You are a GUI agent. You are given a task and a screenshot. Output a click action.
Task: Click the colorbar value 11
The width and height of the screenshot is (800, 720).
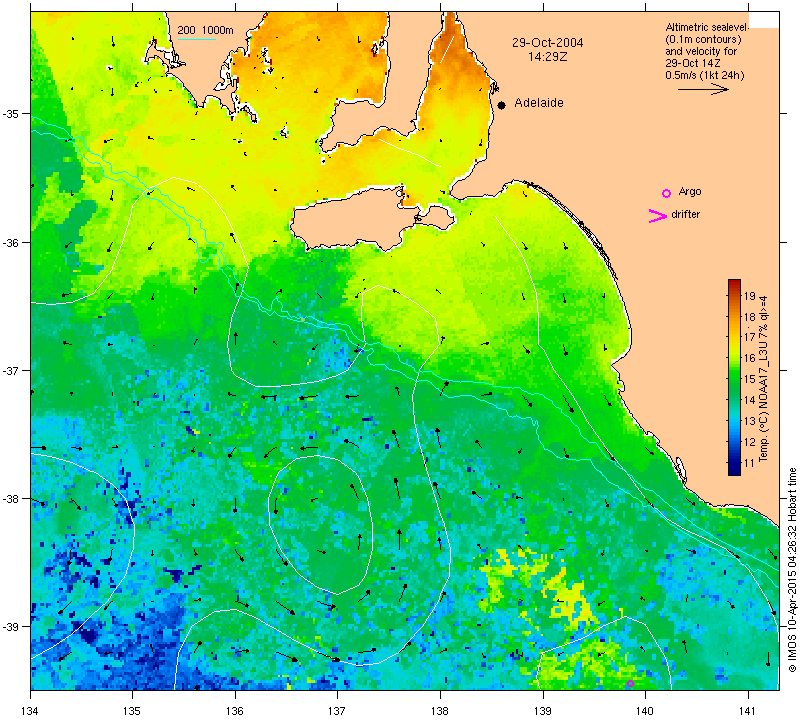click(x=749, y=463)
